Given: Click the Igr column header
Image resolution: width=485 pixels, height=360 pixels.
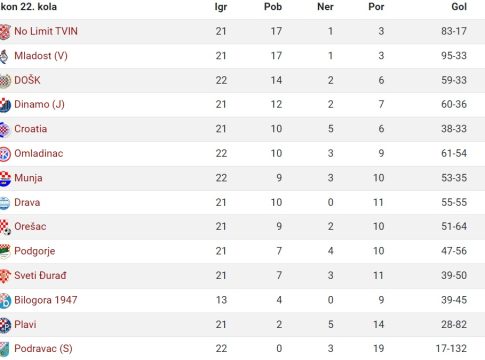Looking at the screenshot, I should [221, 7].
